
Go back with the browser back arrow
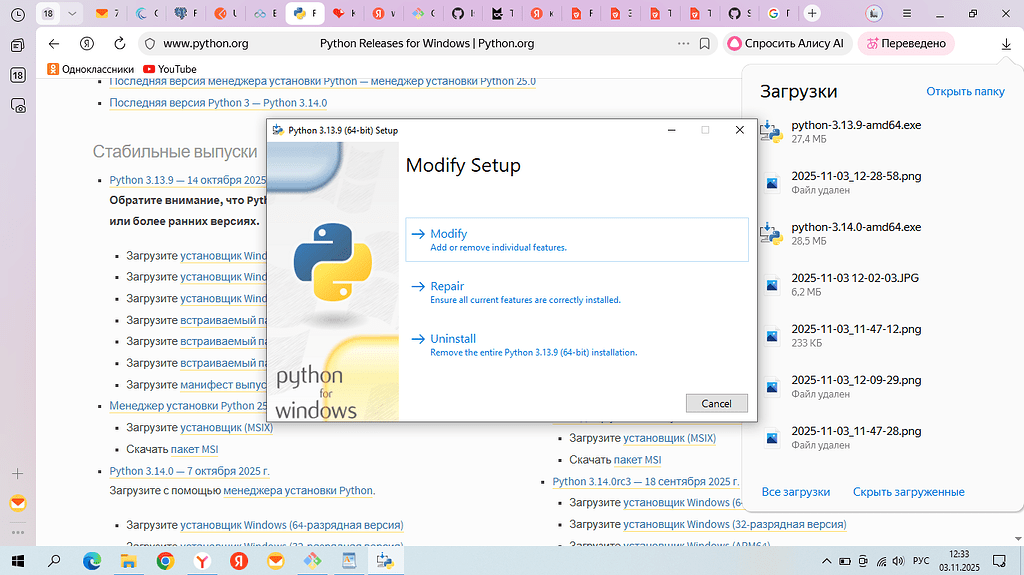pos(54,44)
